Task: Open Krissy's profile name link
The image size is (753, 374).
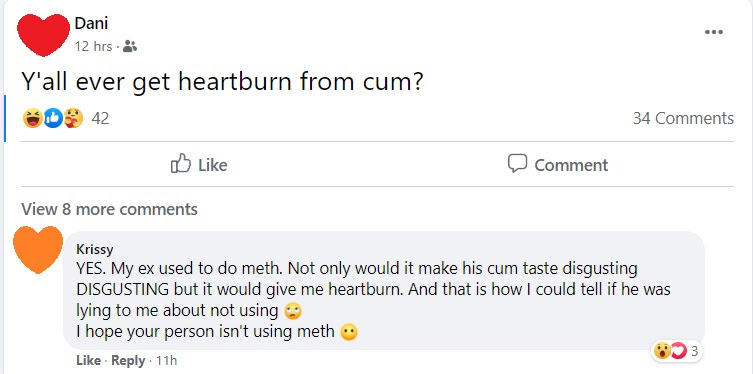Action: [95, 250]
